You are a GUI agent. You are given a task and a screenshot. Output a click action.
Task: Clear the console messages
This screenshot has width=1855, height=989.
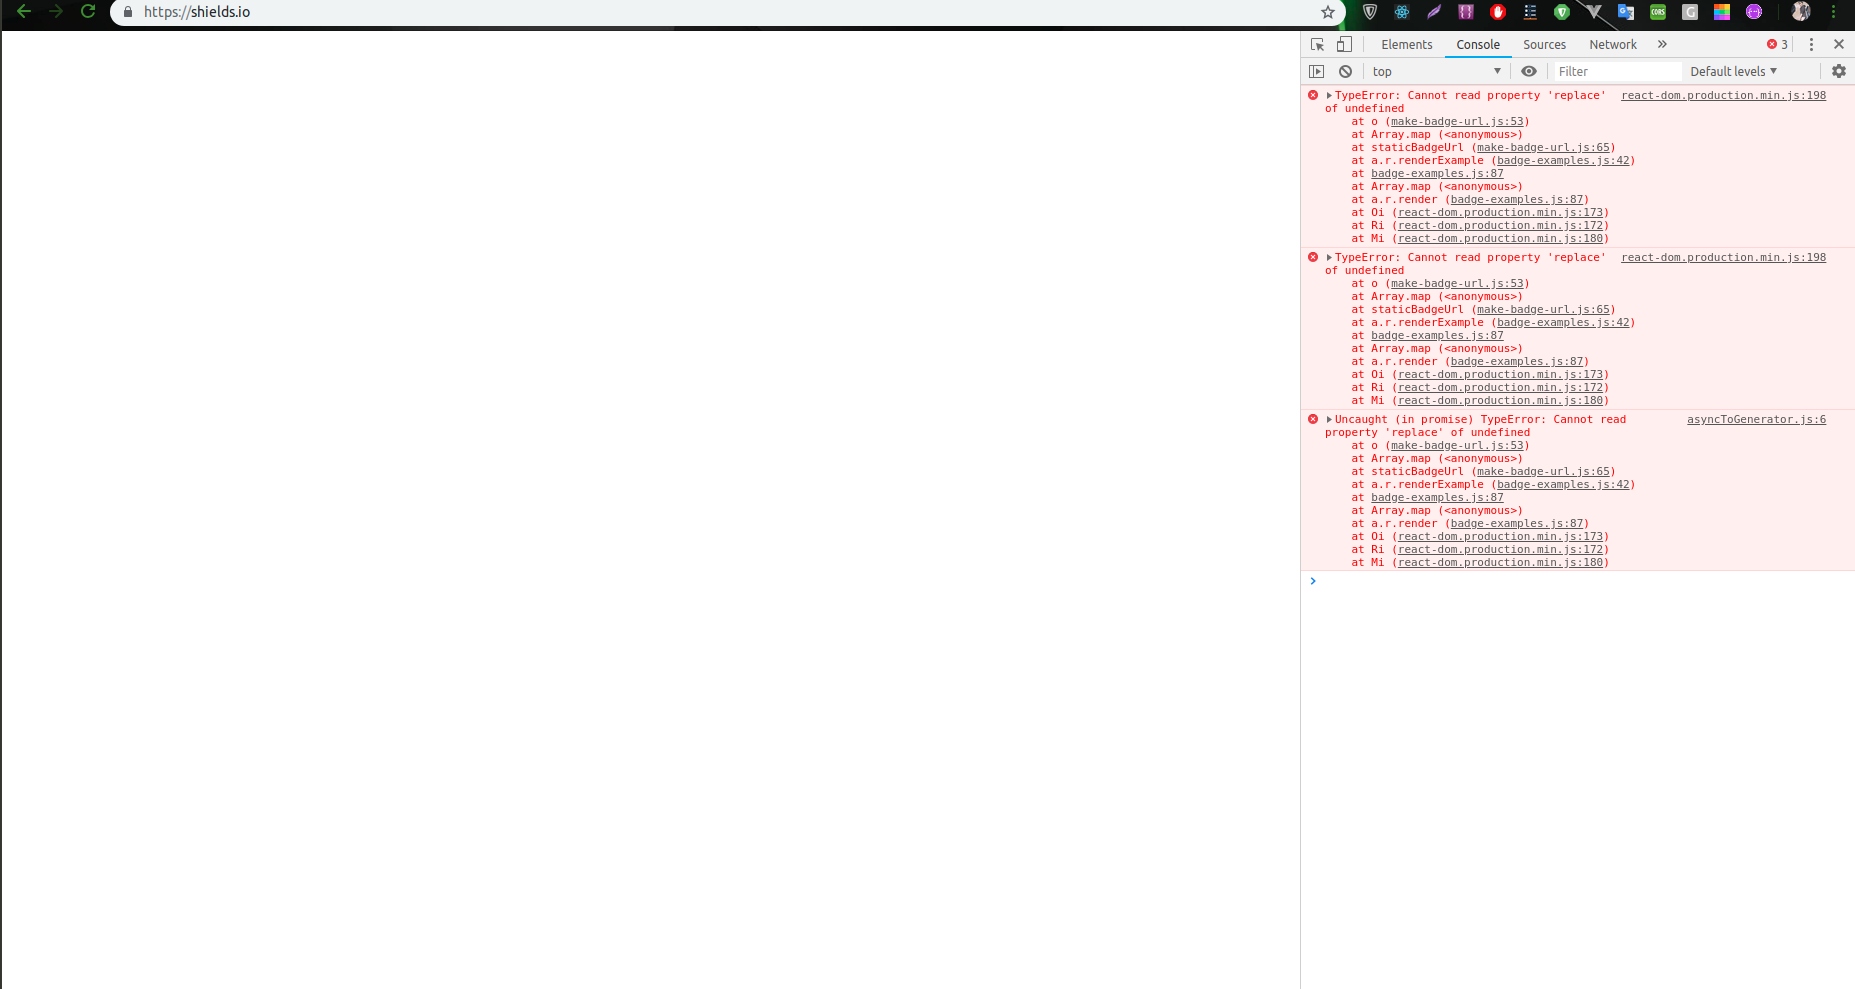[1347, 71]
